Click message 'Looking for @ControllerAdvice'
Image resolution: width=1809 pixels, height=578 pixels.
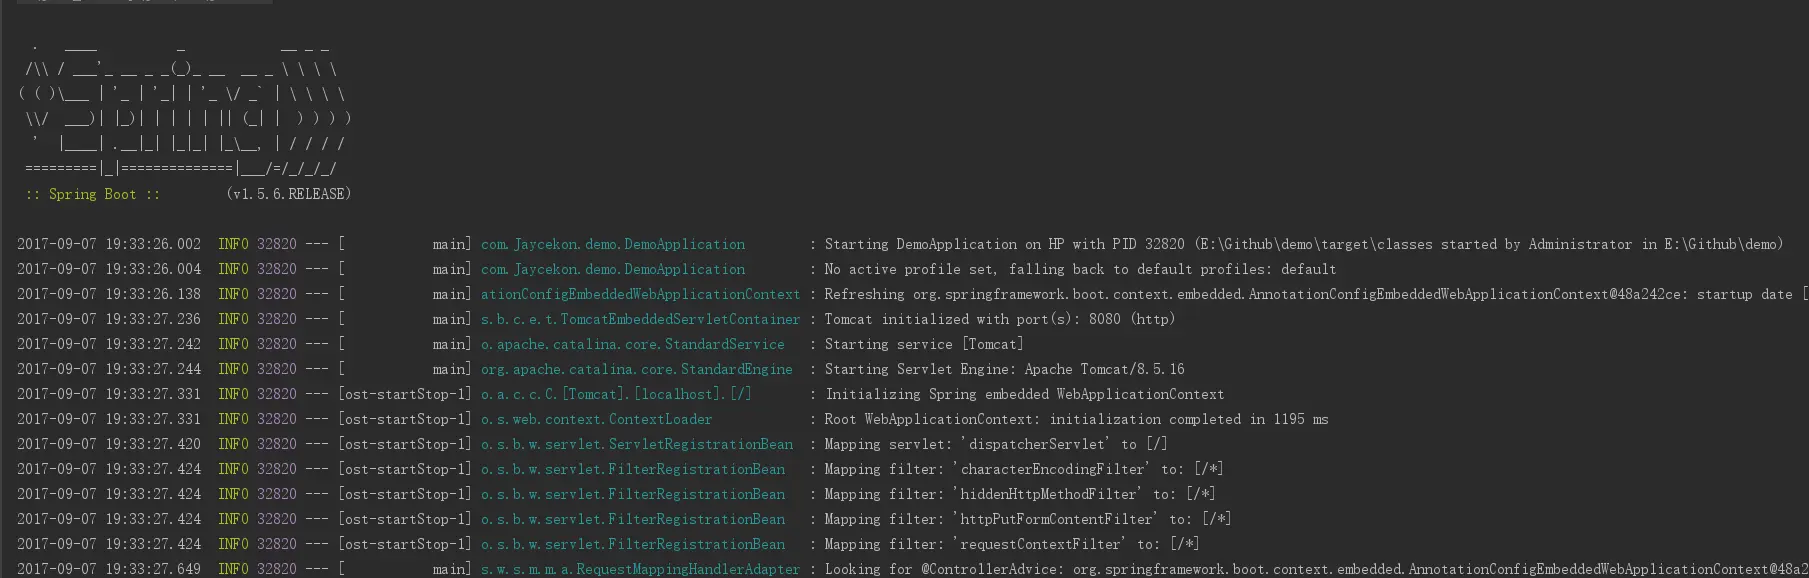tap(944, 569)
